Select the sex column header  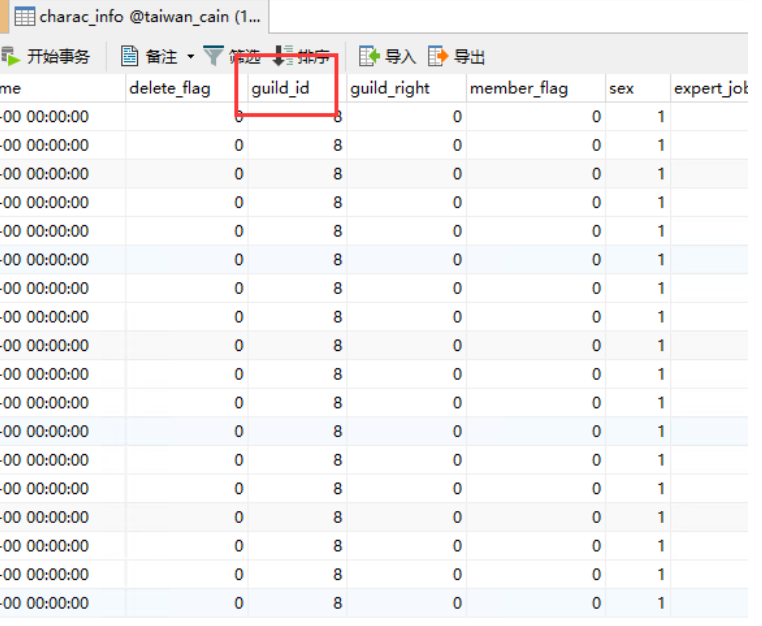(621, 88)
